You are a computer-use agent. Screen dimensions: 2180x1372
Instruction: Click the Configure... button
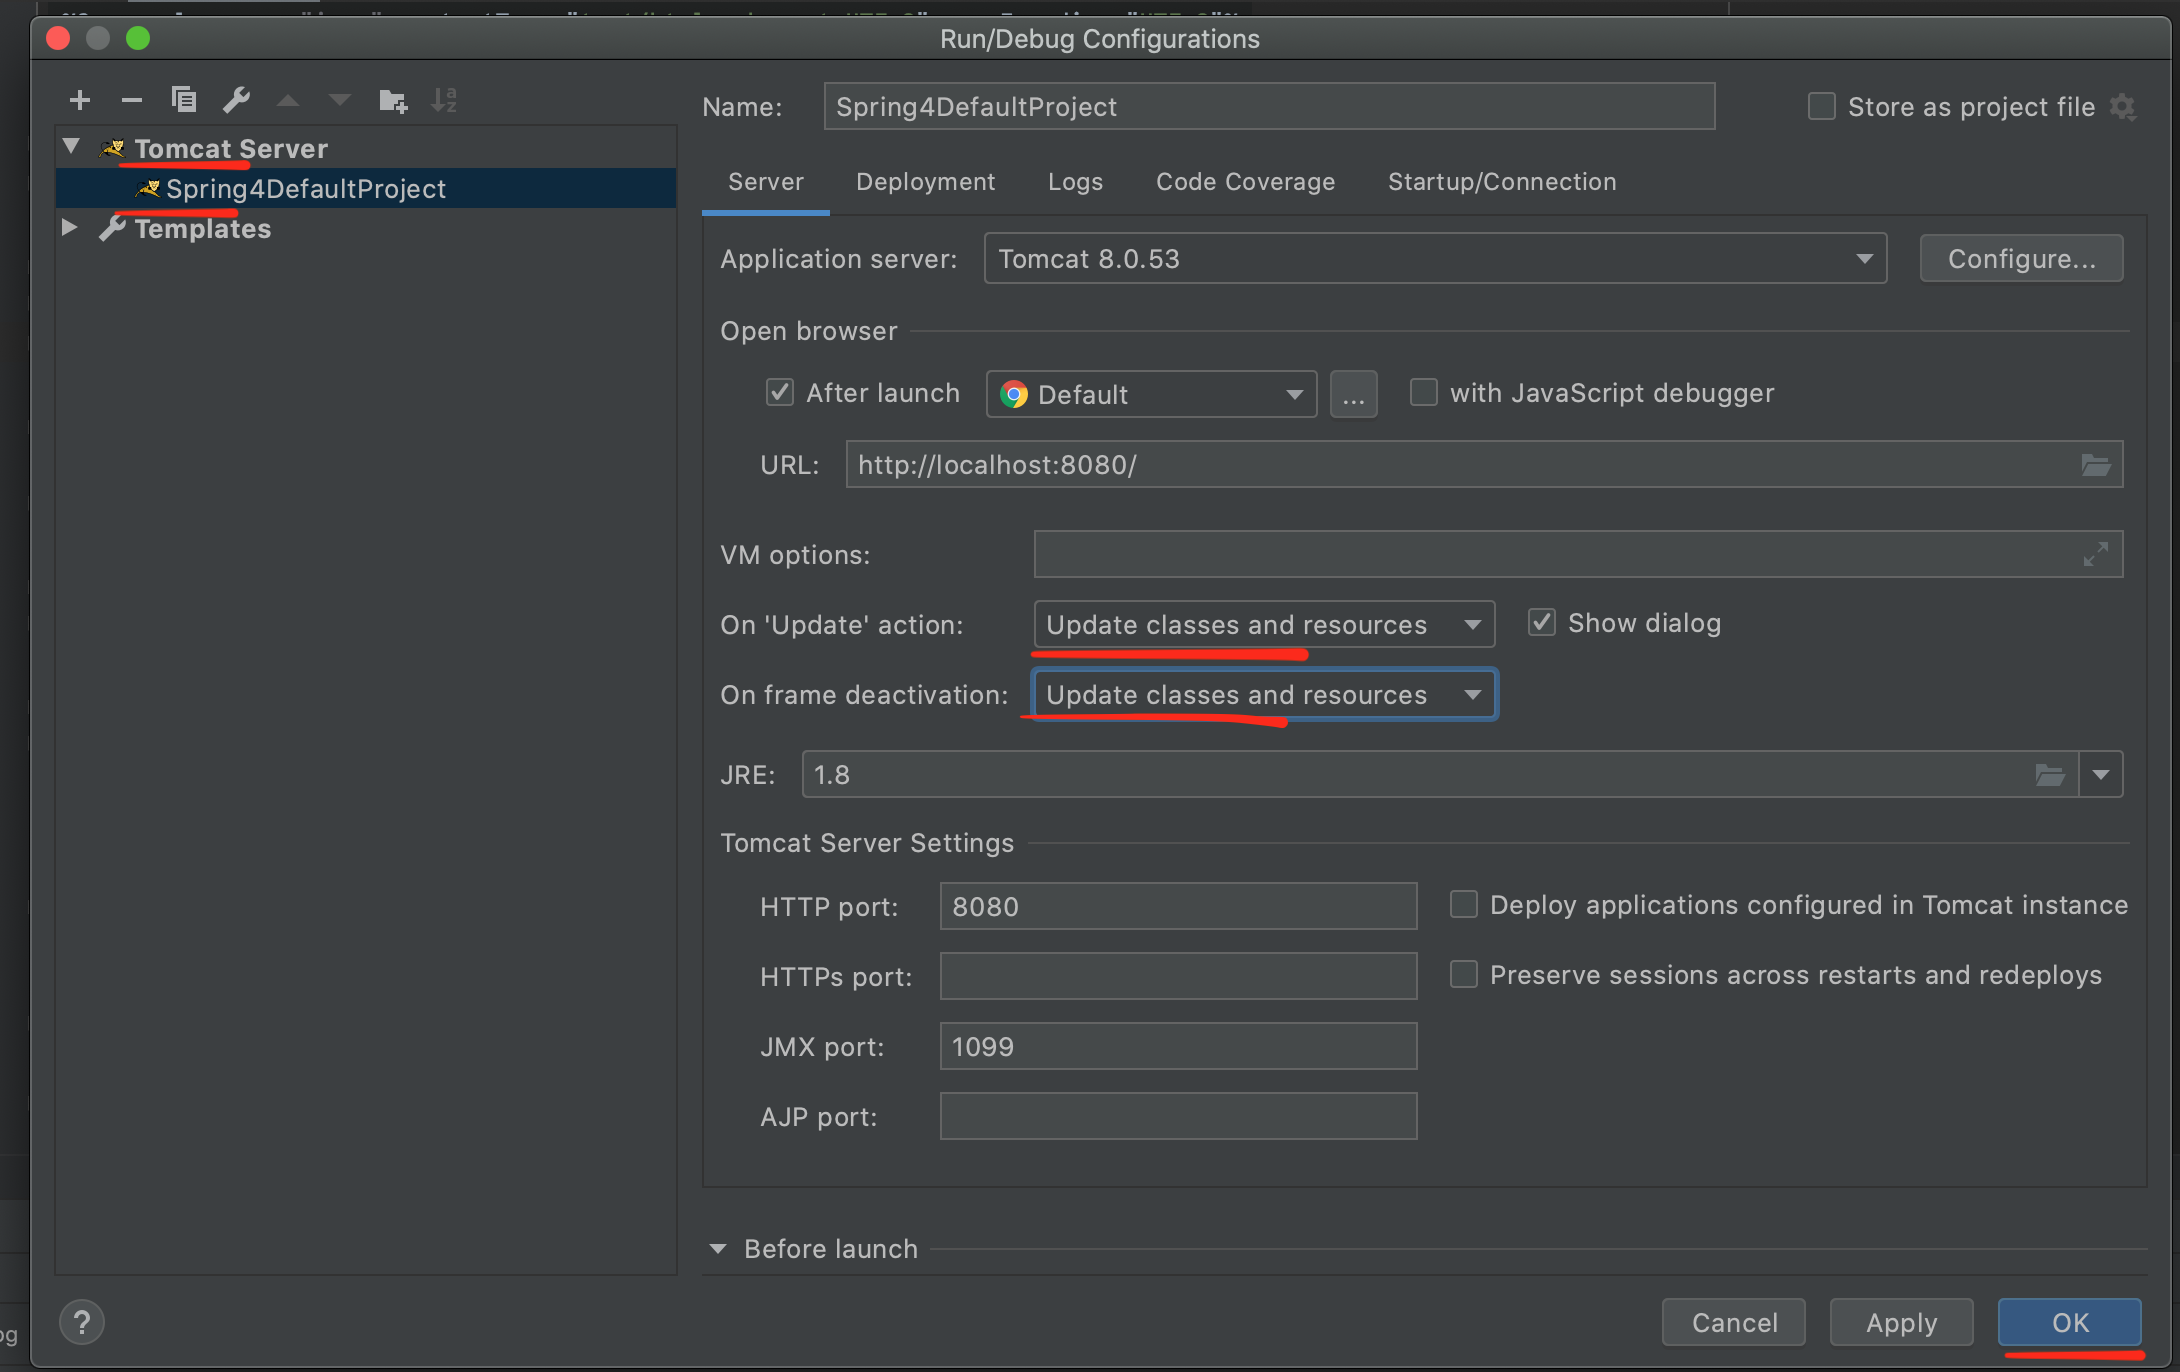(x=2021, y=259)
